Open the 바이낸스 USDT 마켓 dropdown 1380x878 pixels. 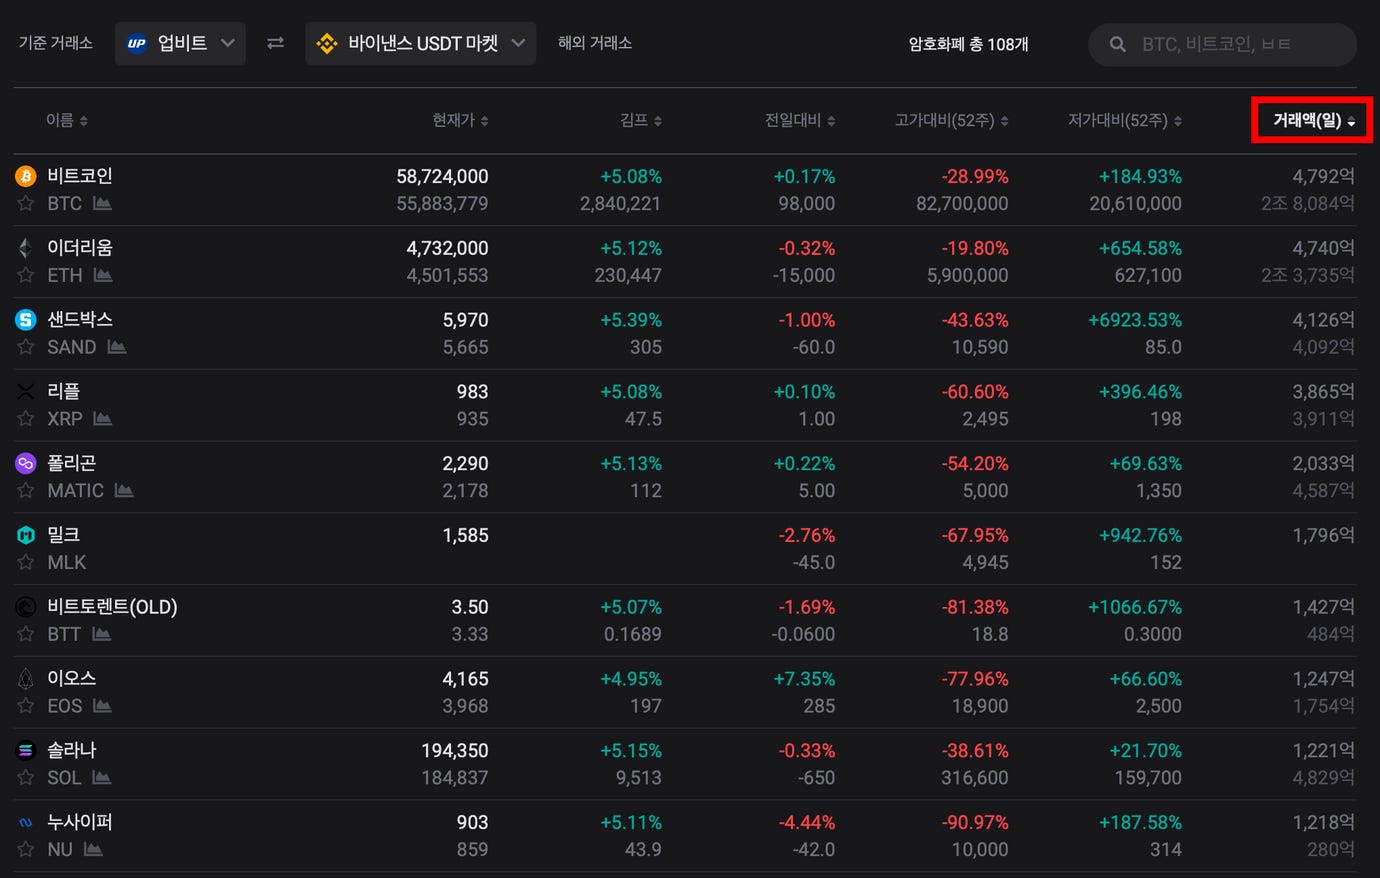pos(420,43)
